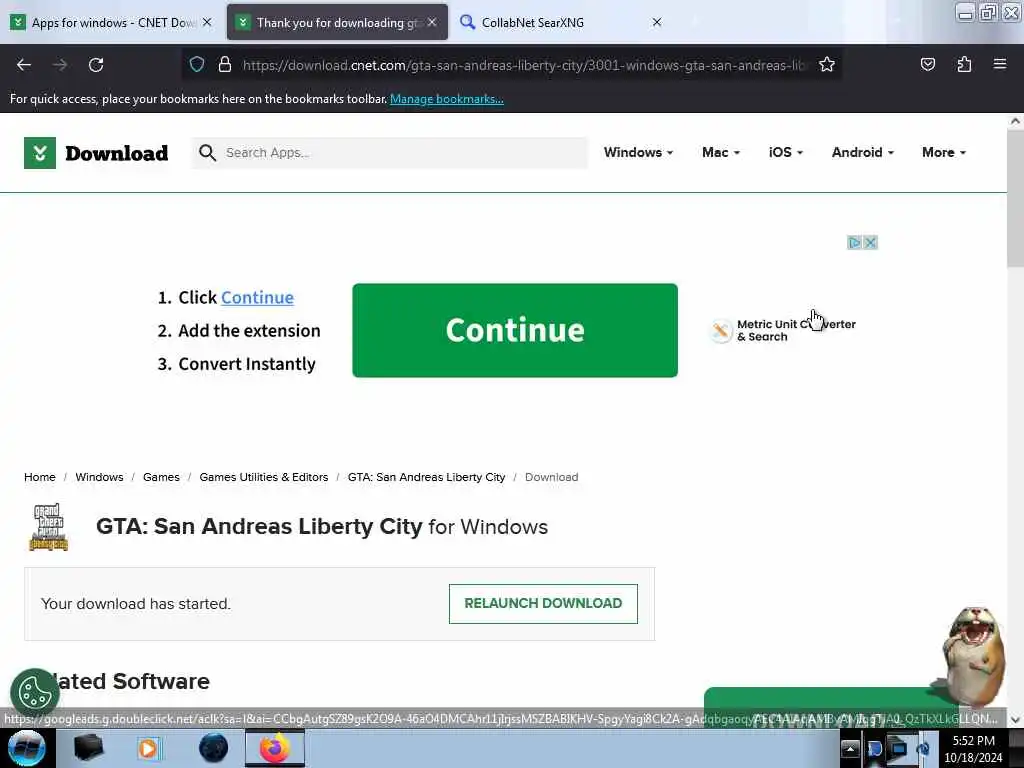Click the forward navigation arrow
This screenshot has height=768, width=1024.
pyautogui.click(x=60, y=65)
